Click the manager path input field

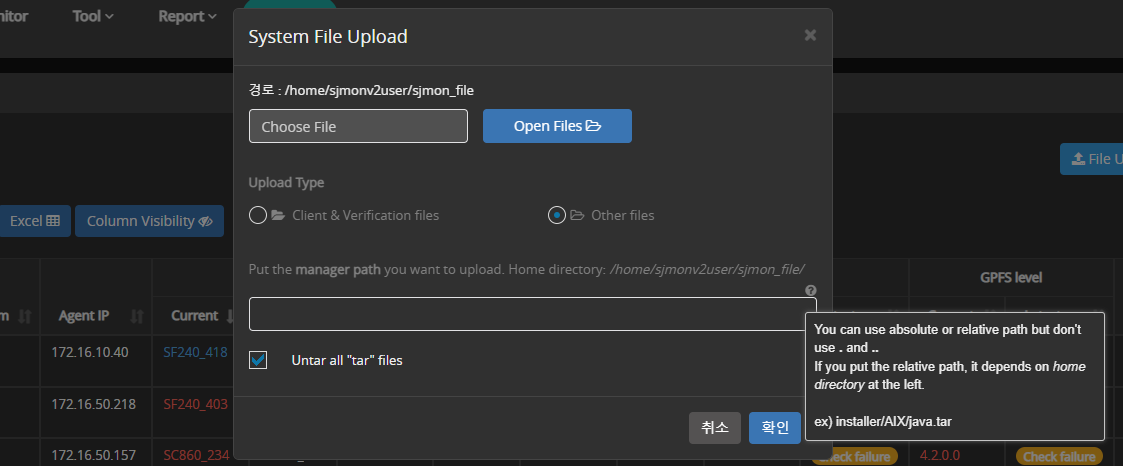pyautogui.click(x=532, y=314)
